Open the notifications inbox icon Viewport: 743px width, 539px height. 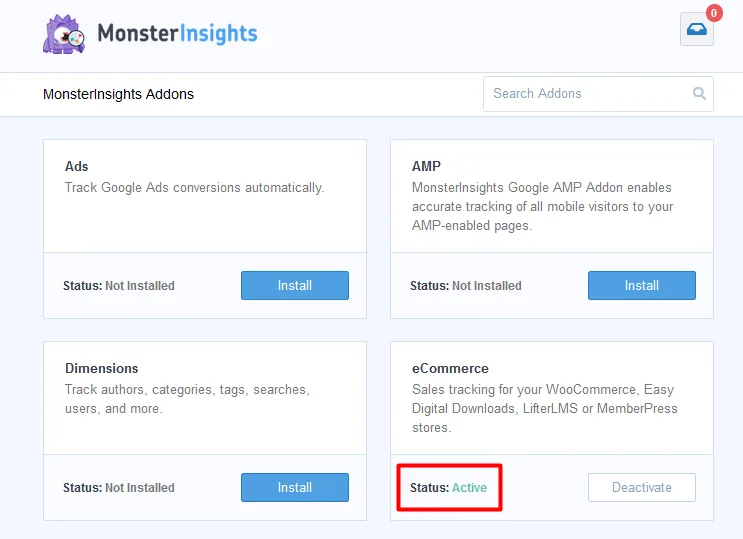point(697,30)
